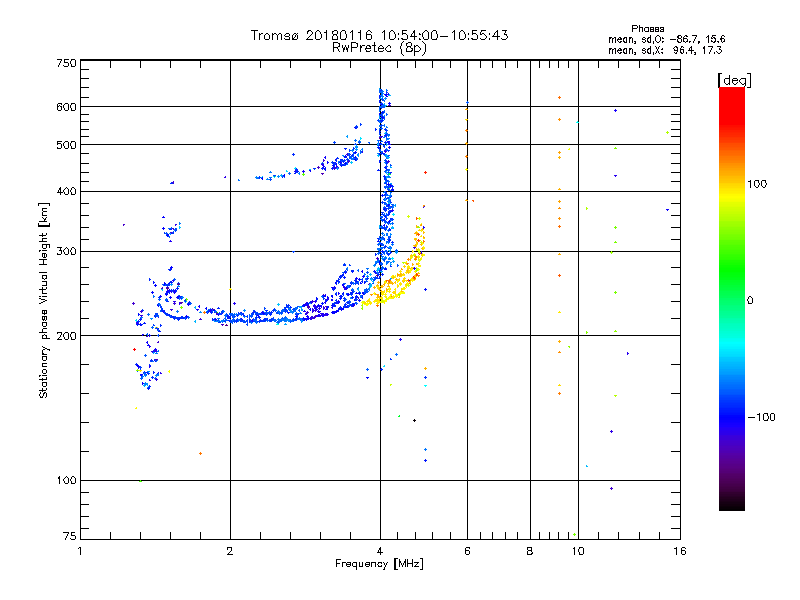Image resolution: width=800 pixels, height=600 pixels.
Task: Click the 16 tick label on the frequency axis
Action: (680, 551)
